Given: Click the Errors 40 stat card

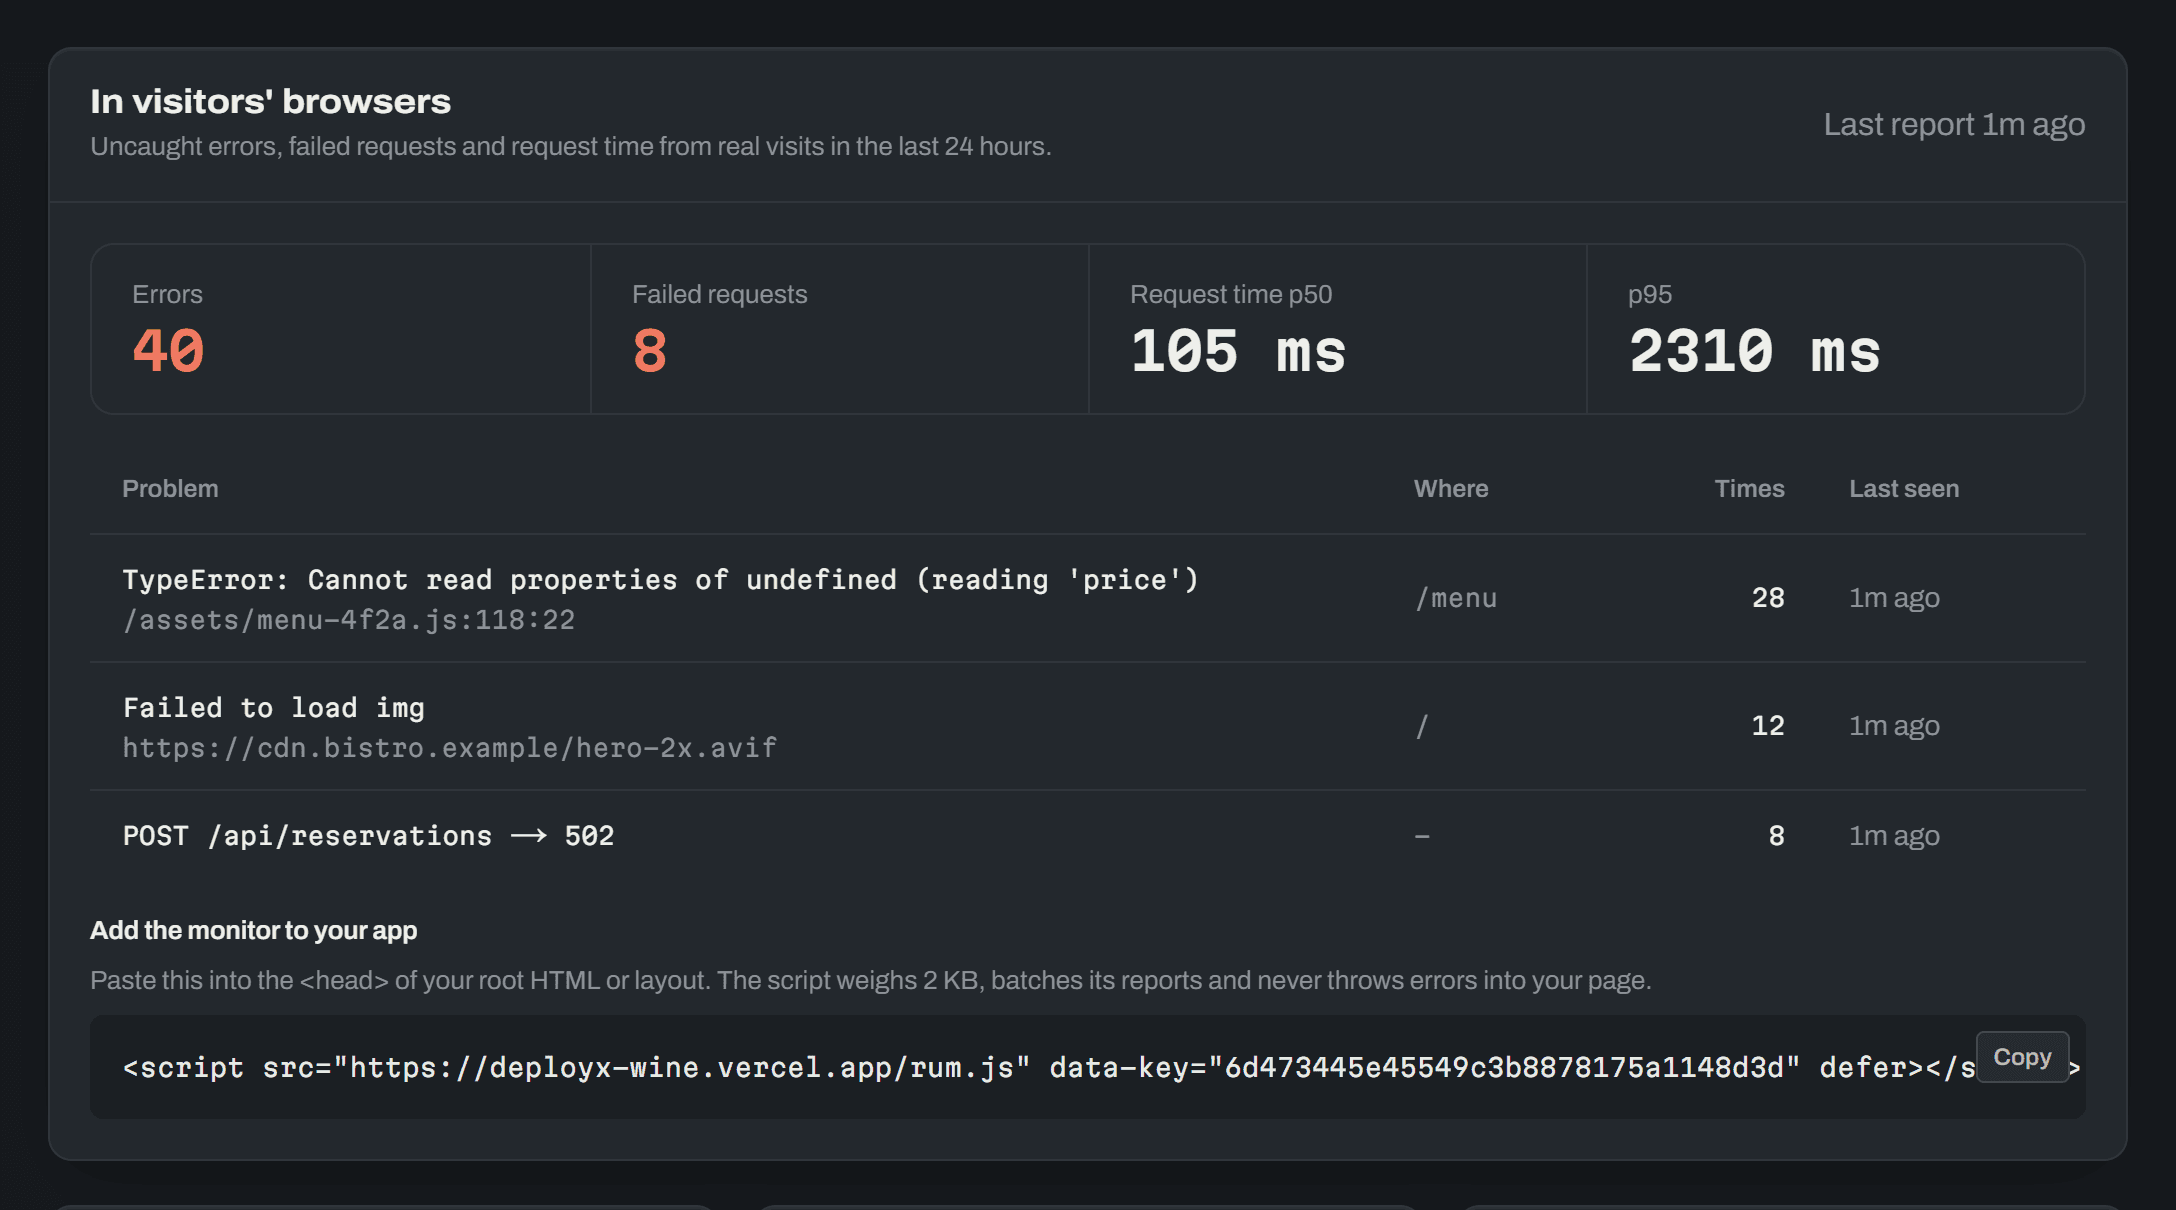Looking at the screenshot, I should click(341, 329).
